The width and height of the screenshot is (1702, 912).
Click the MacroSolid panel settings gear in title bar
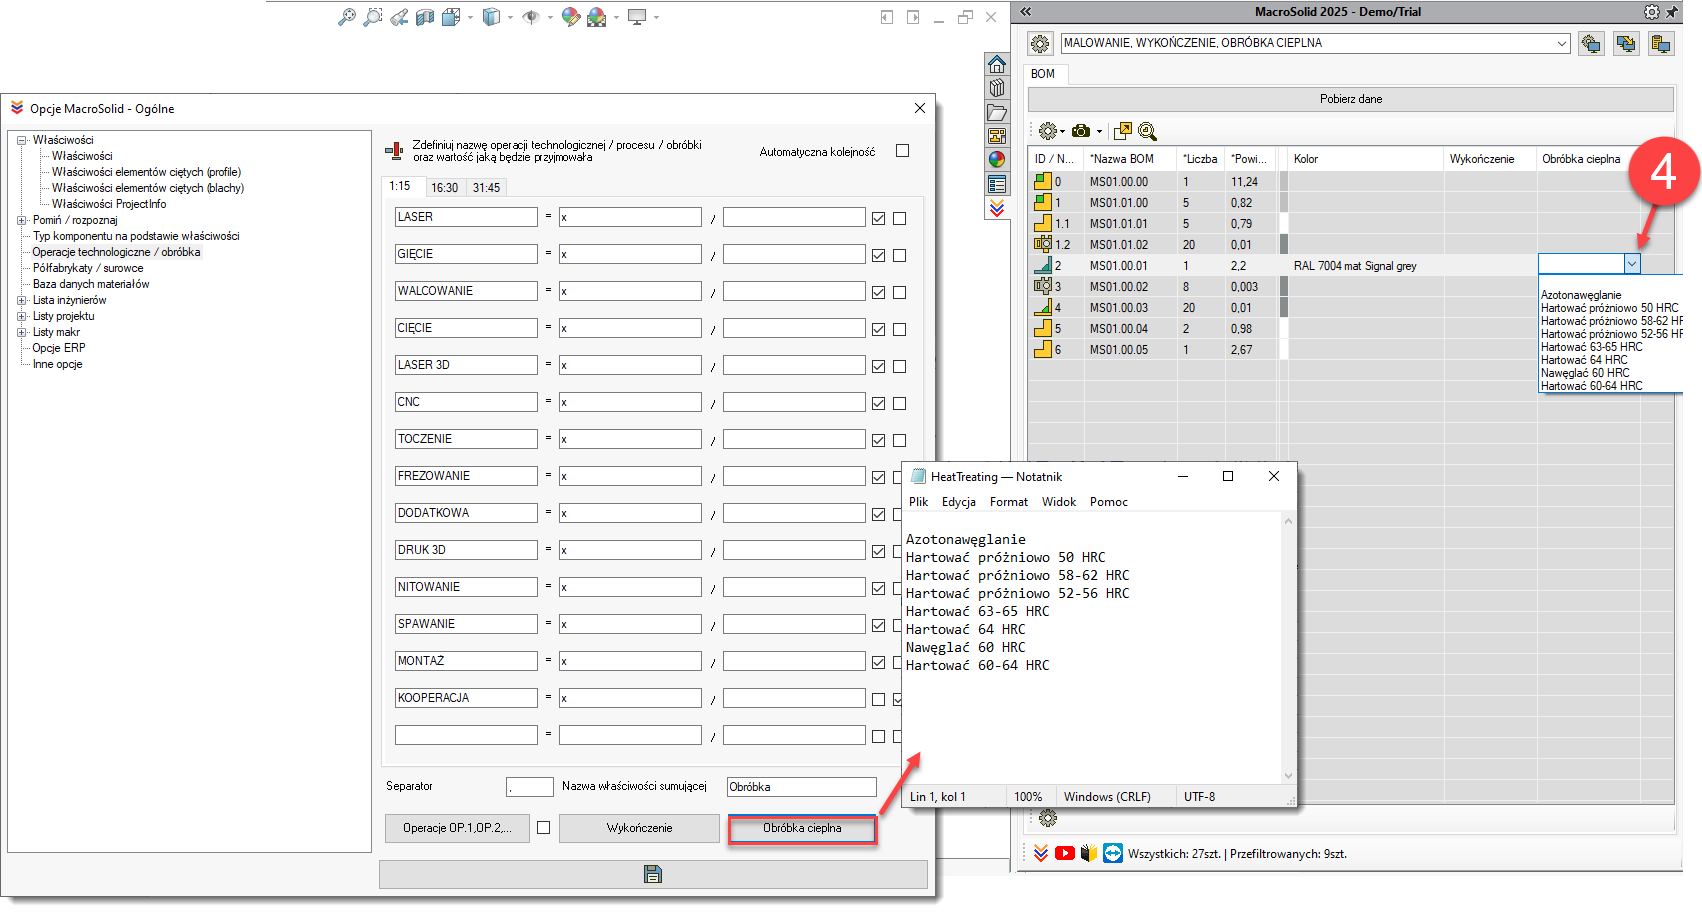(x=1651, y=12)
